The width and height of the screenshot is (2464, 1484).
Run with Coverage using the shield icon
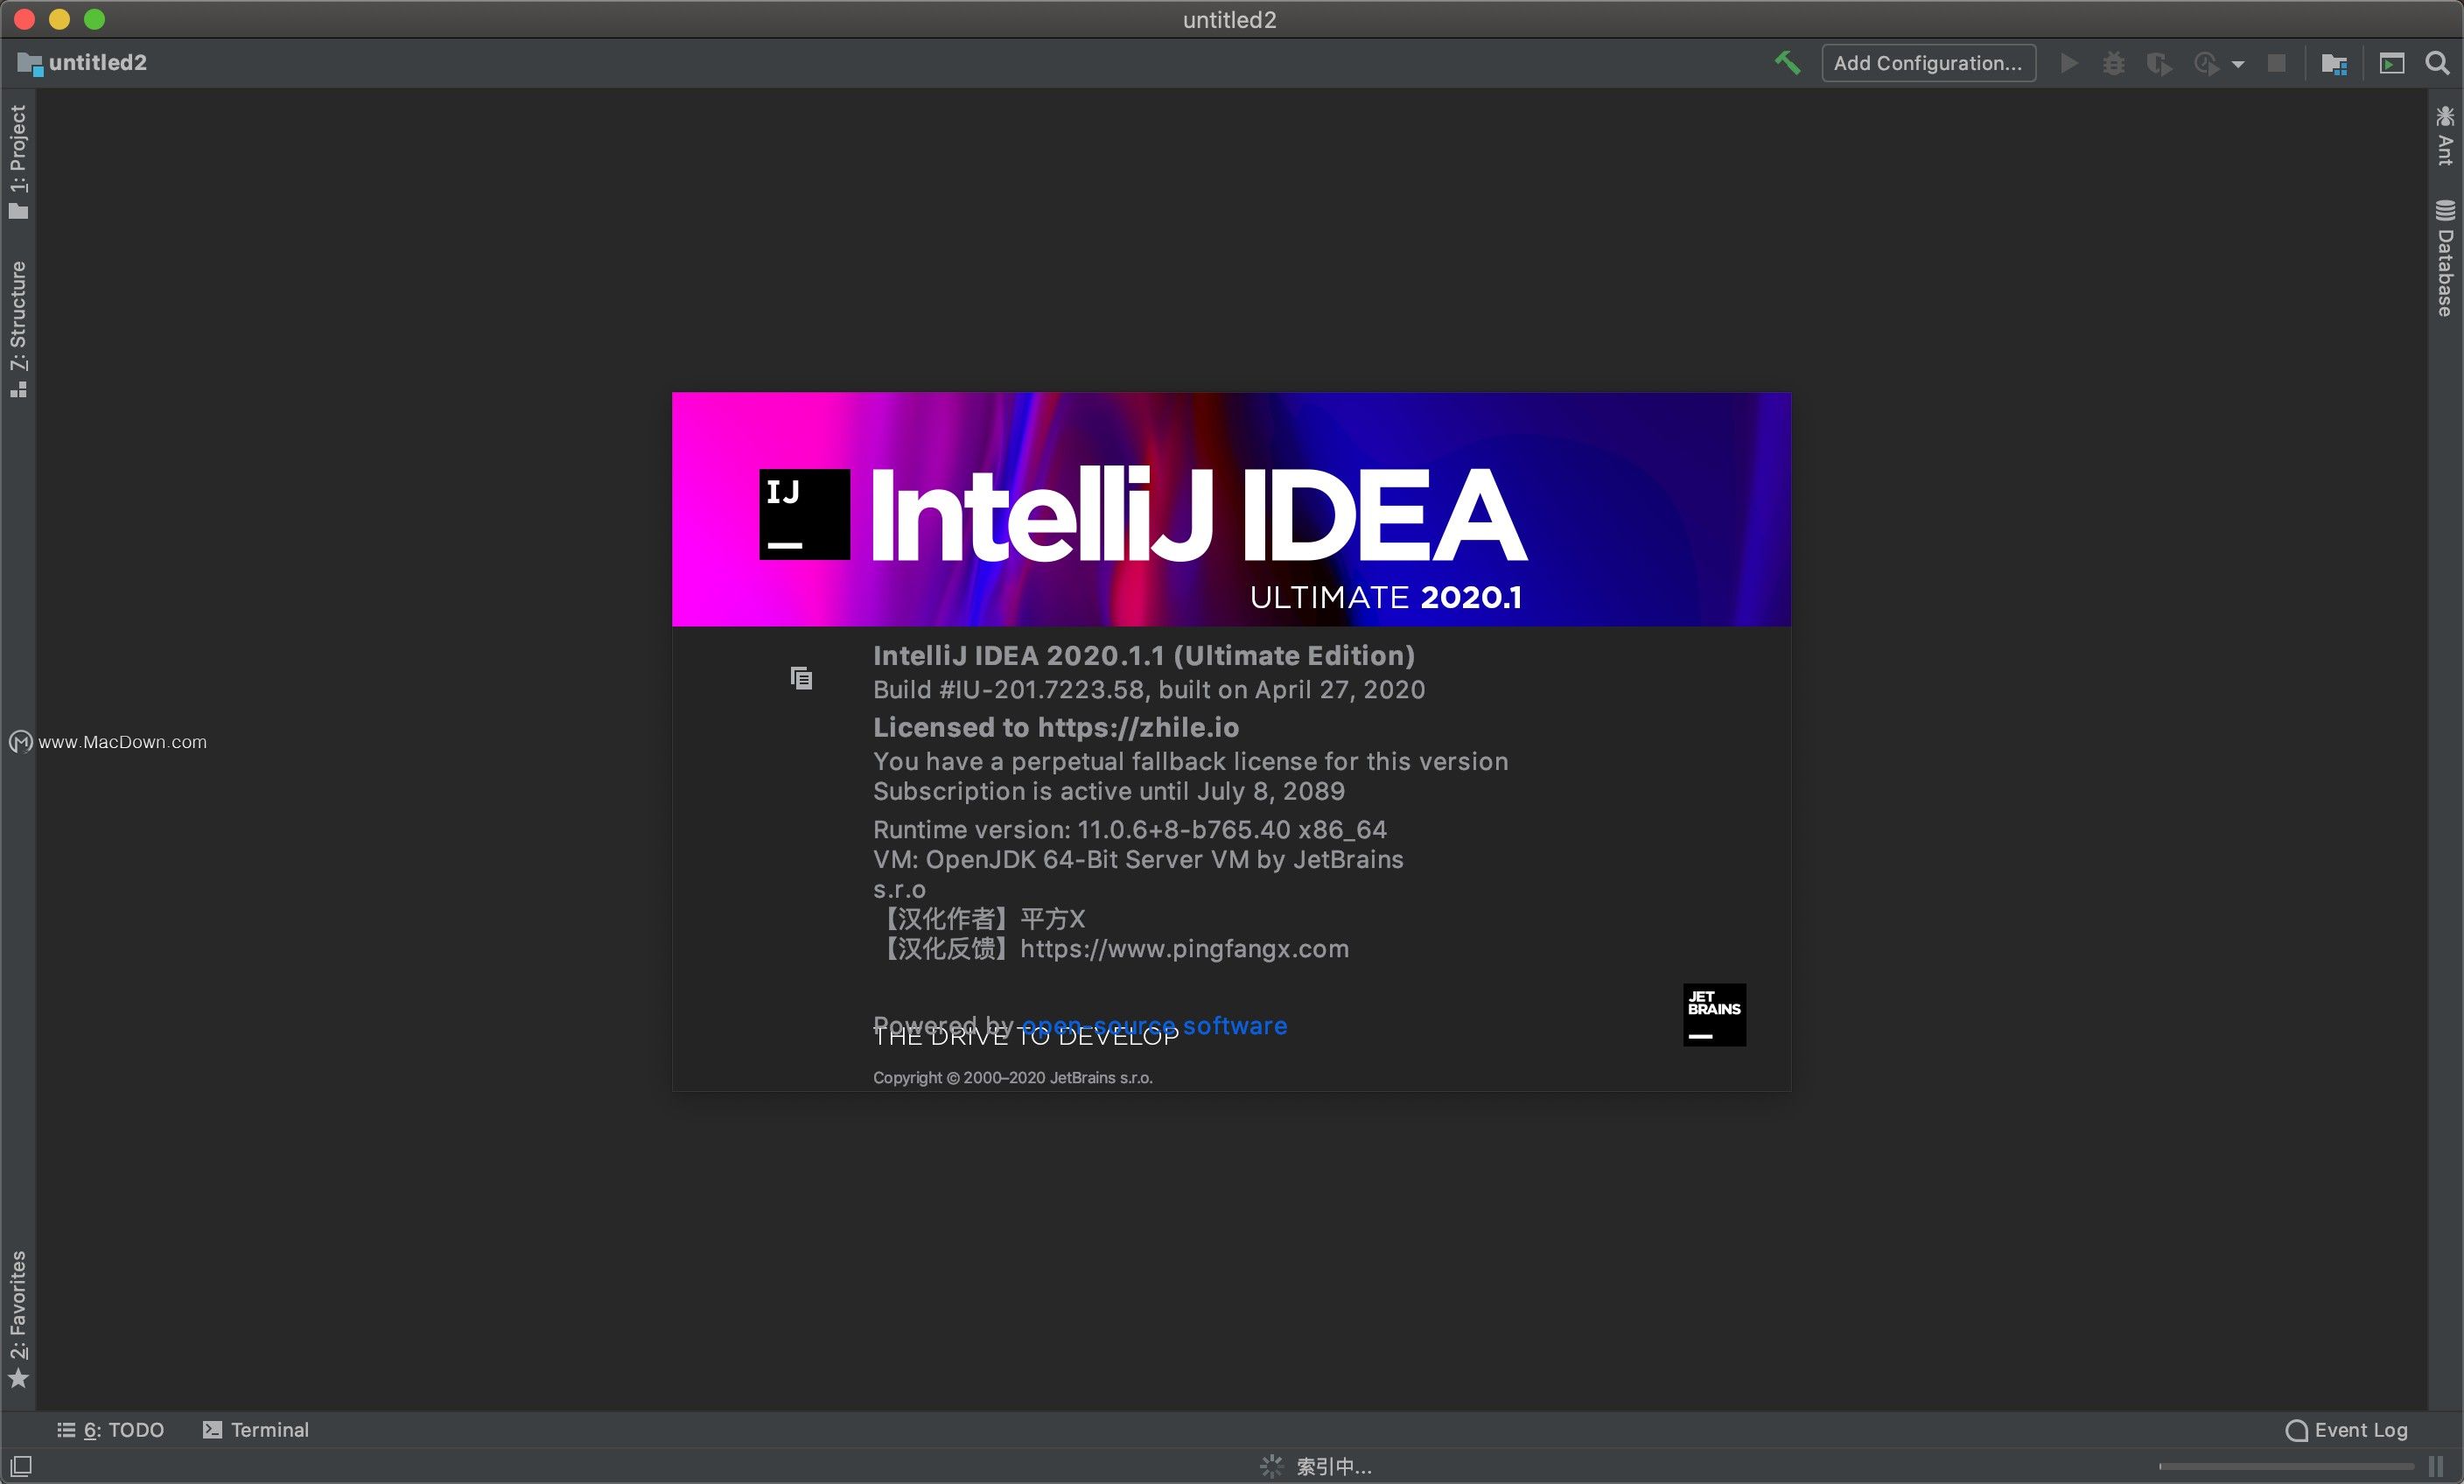[2160, 62]
